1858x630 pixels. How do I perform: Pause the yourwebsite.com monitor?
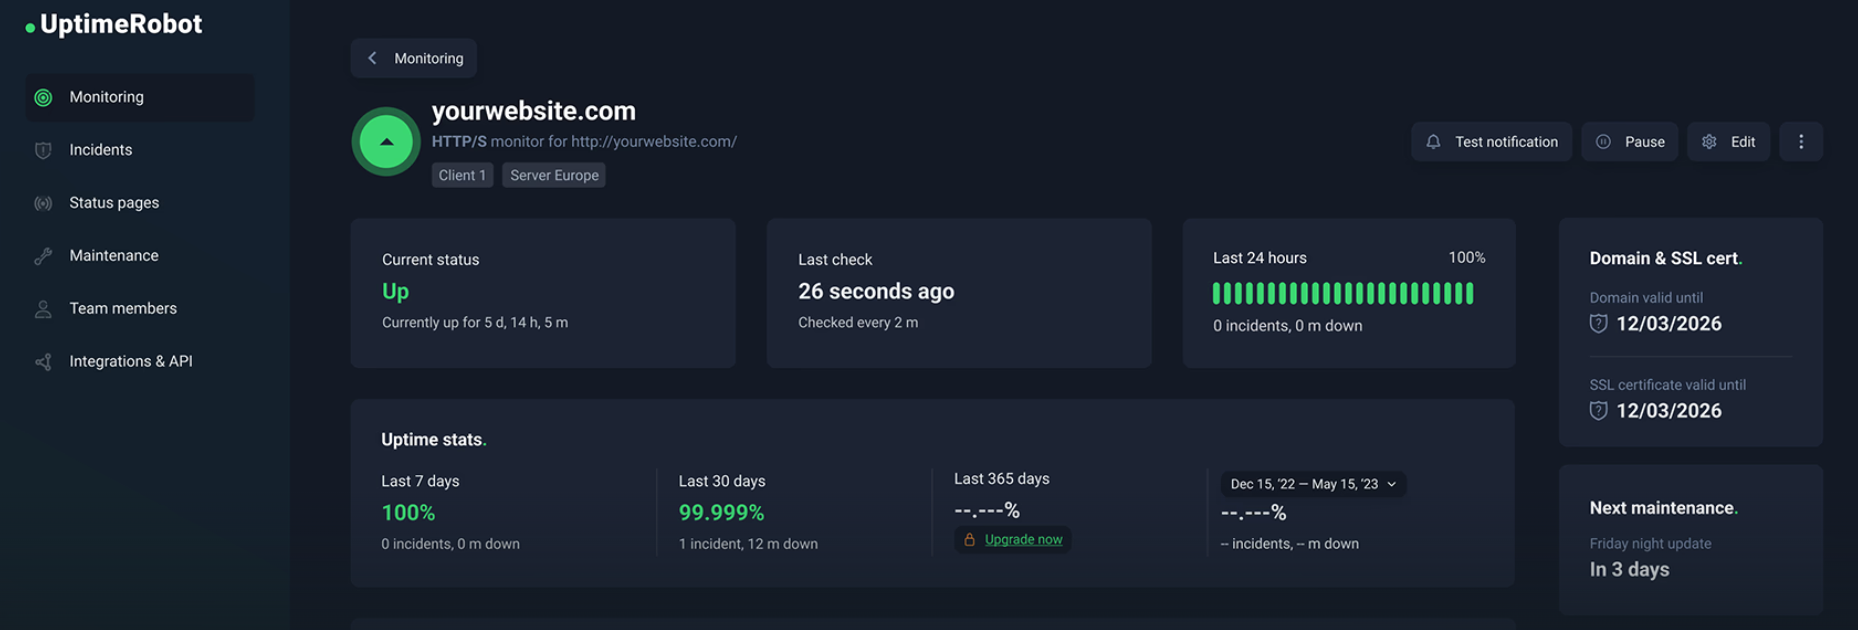[x=1630, y=142]
